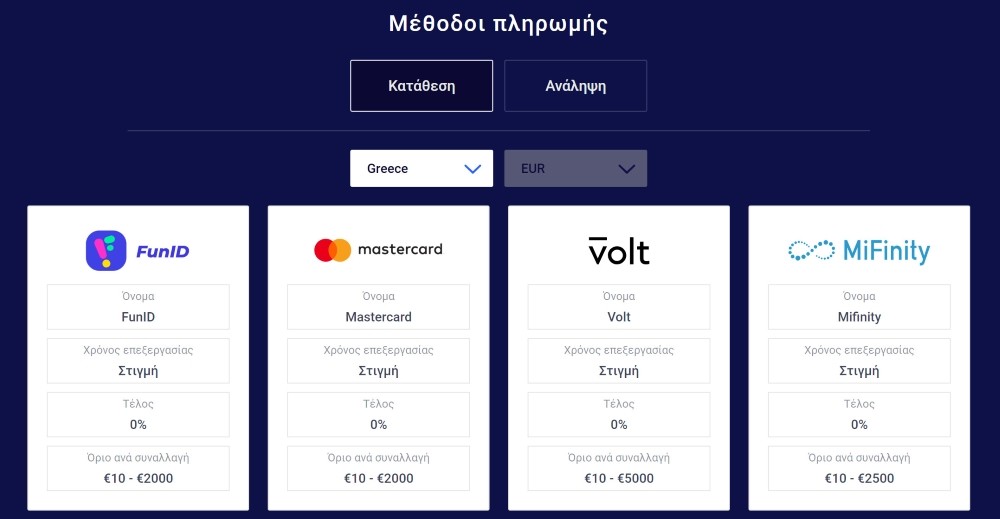The image size is (1000, 519).
Task: Click the Volt logo
Action: tap(619, 250)
